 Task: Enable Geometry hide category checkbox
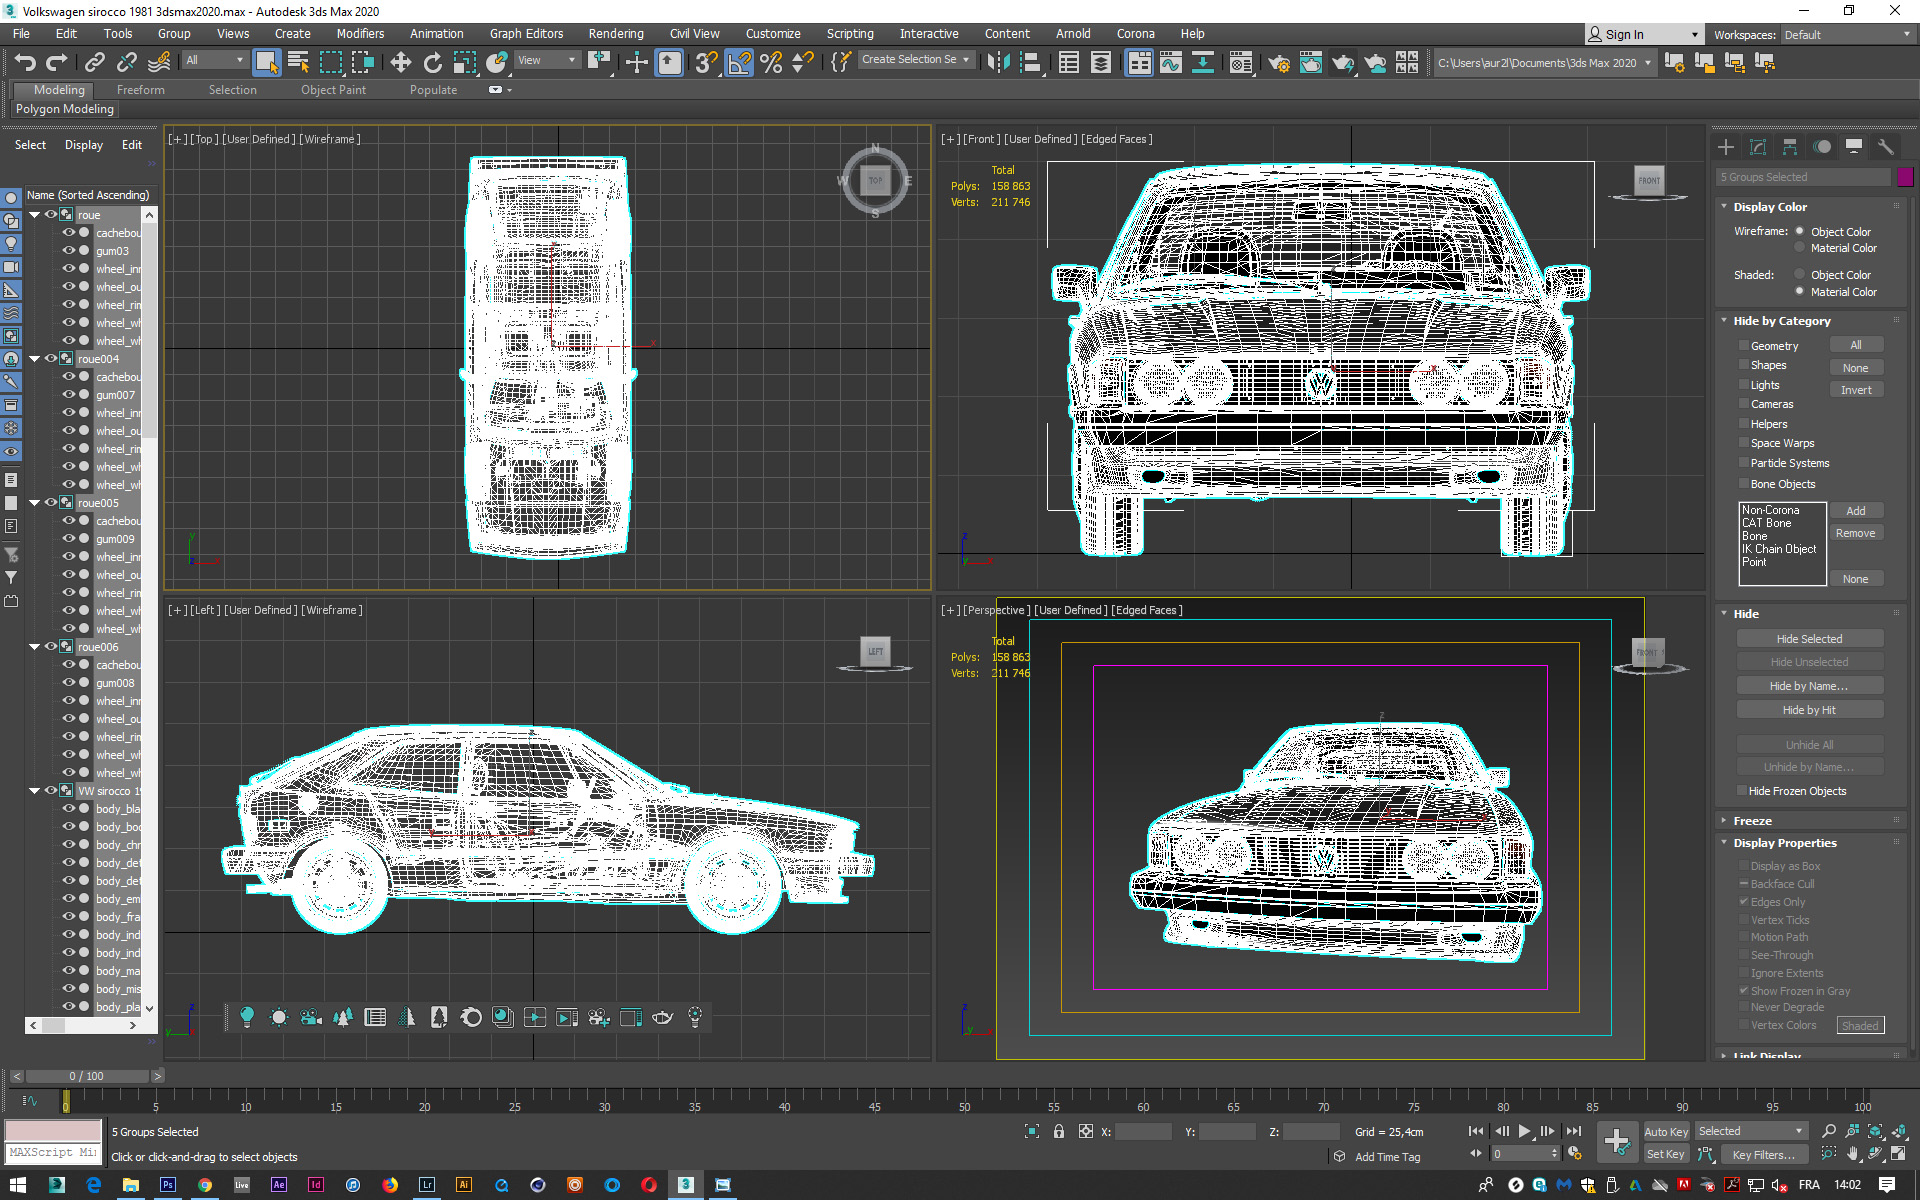point(1744,346)
